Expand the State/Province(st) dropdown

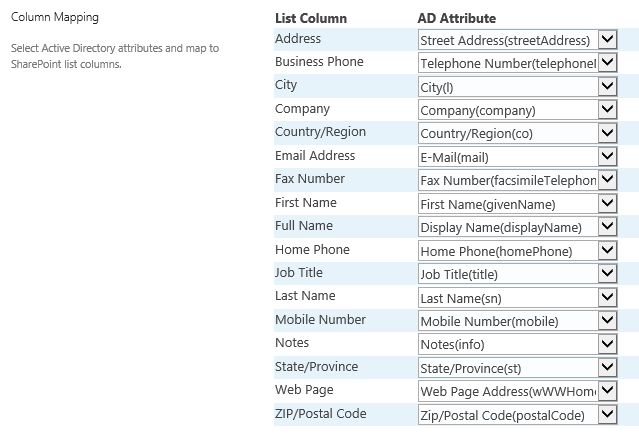pyautogui.click(x=518, y=368)
